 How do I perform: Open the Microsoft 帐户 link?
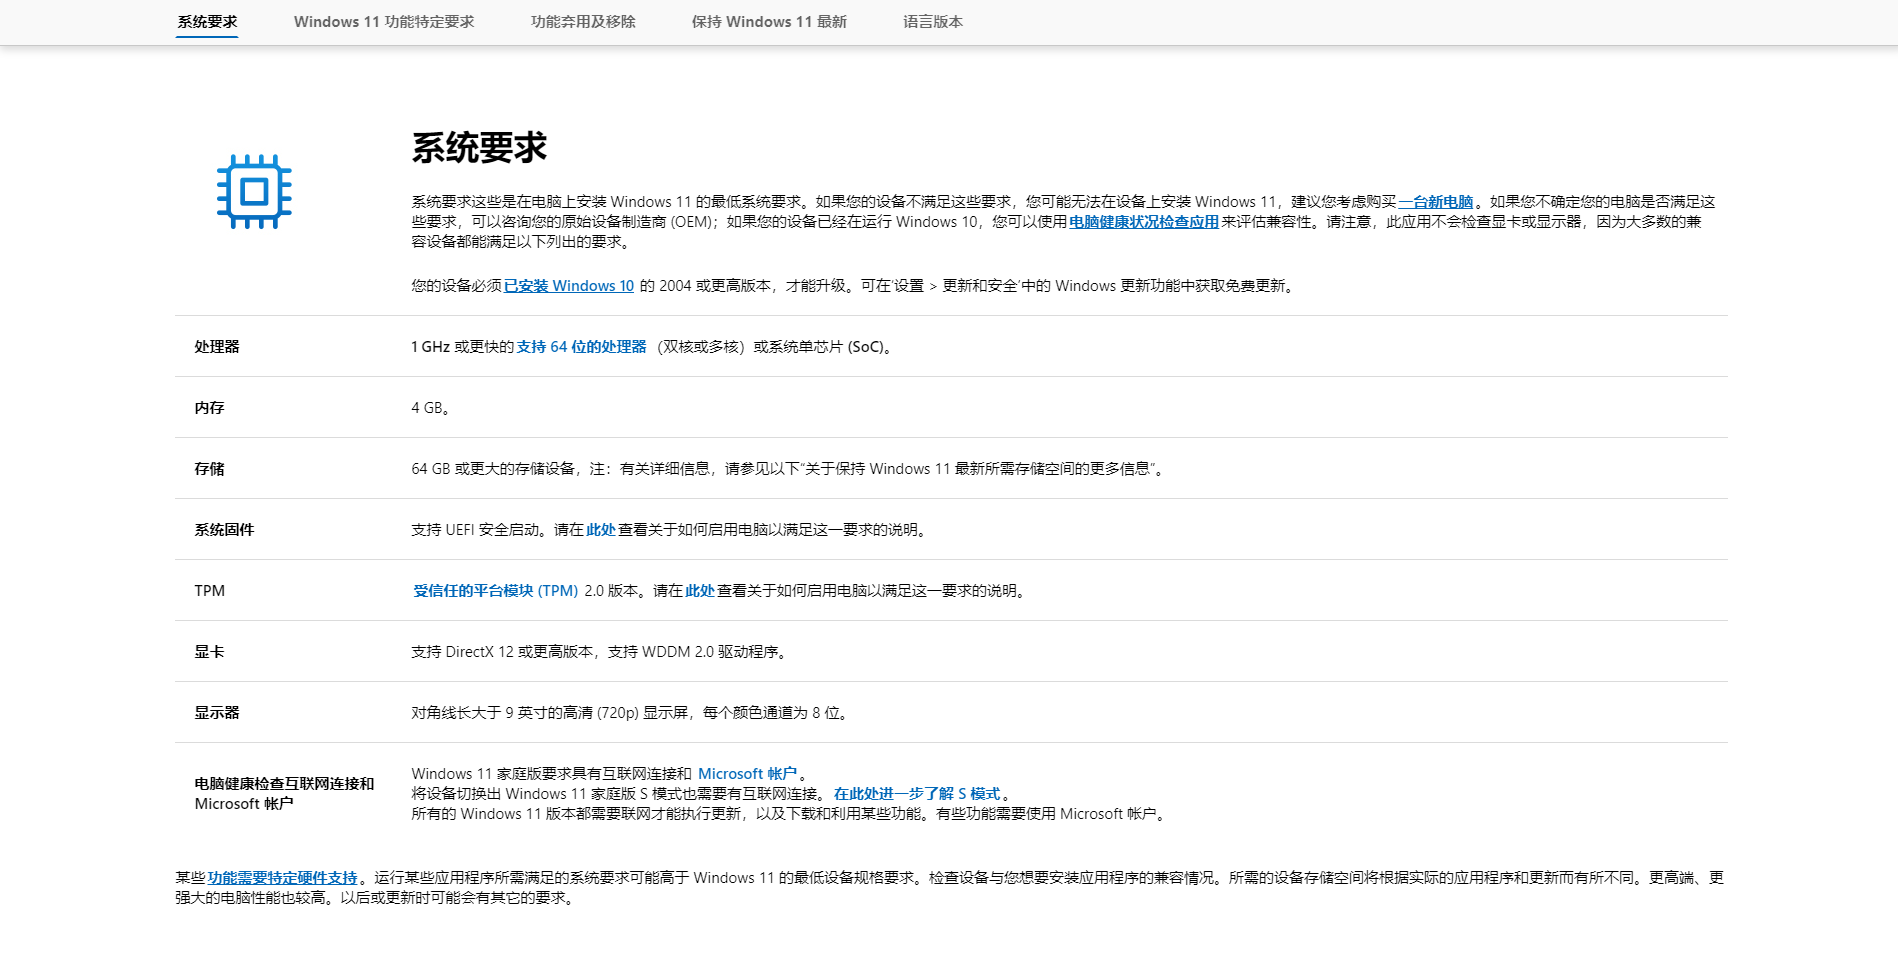[x=747, y=774]
